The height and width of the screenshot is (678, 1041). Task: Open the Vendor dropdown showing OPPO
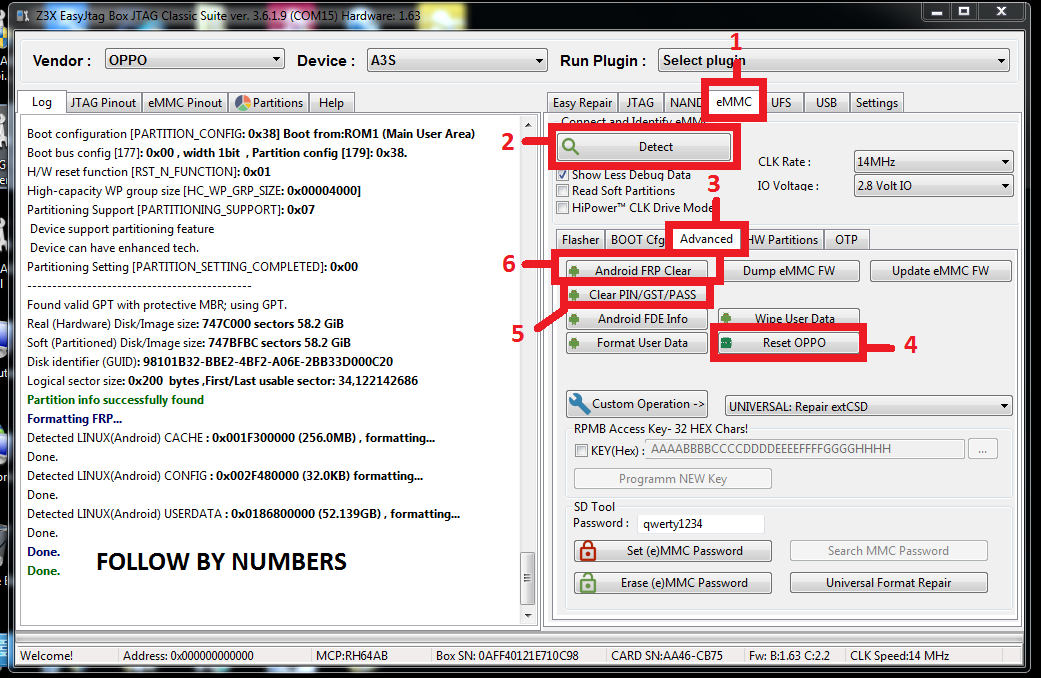[x=195, y=60]
